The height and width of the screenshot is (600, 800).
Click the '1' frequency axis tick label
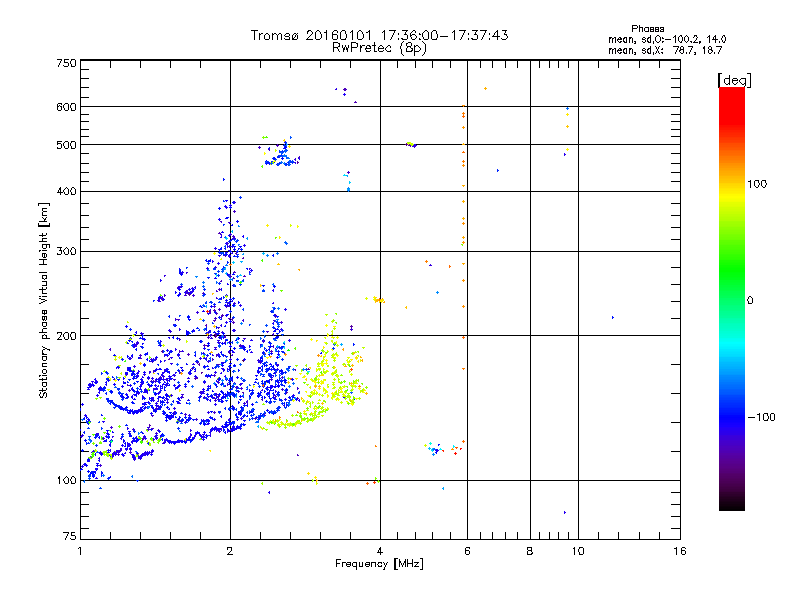click(80, 551)
